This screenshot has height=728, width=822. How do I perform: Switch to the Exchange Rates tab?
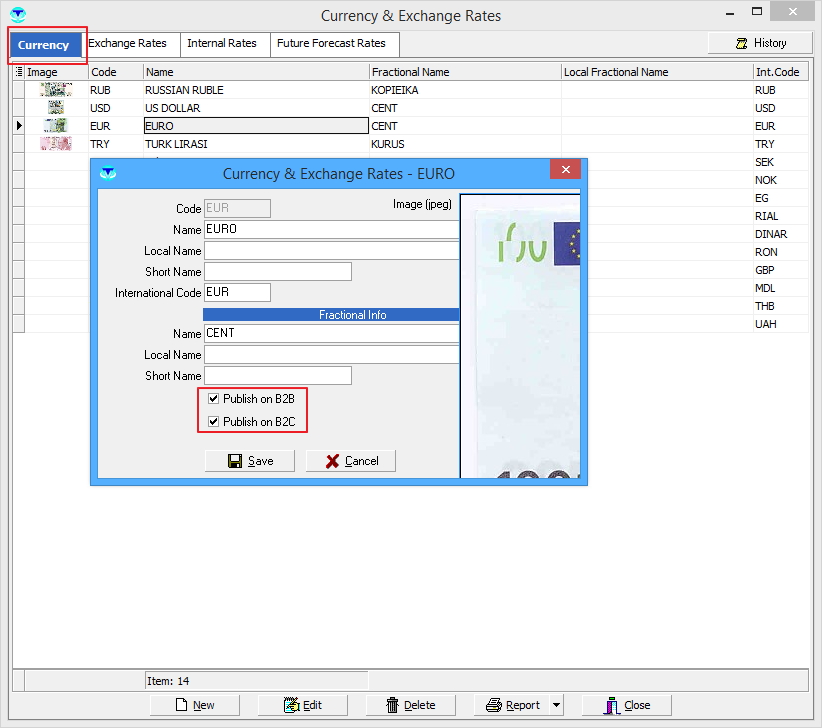[x=127, y=44]
